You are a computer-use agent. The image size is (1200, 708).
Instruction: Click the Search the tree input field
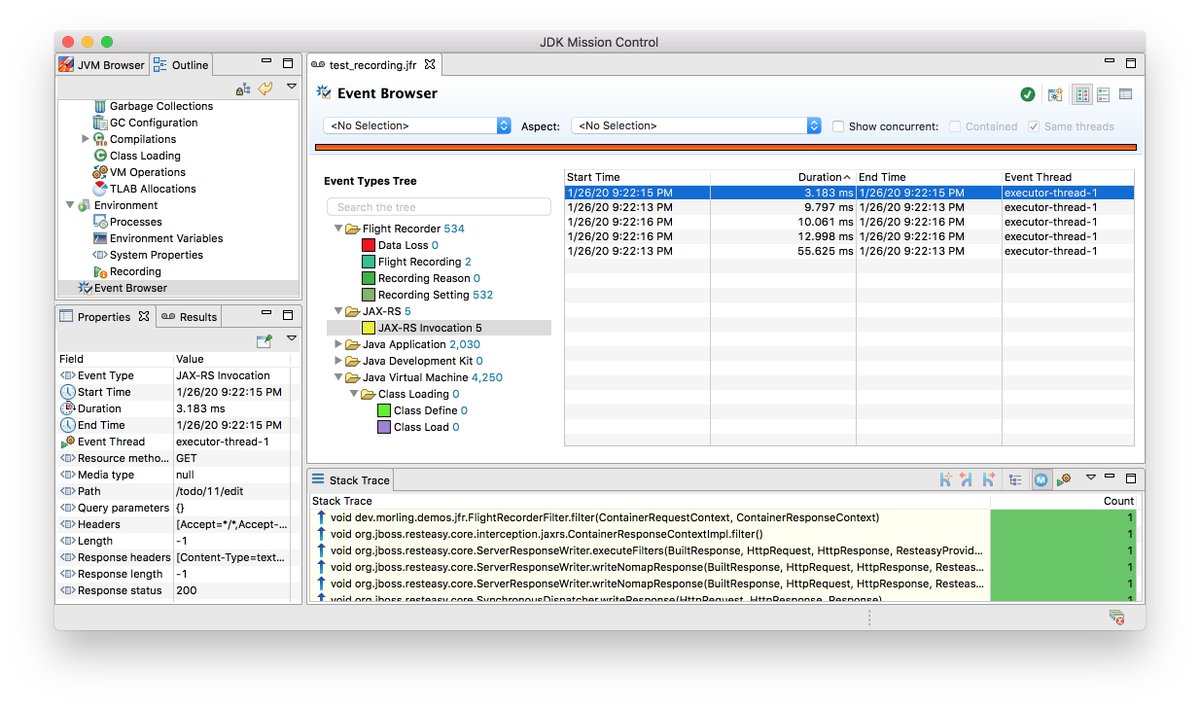(x=439, y=207)
